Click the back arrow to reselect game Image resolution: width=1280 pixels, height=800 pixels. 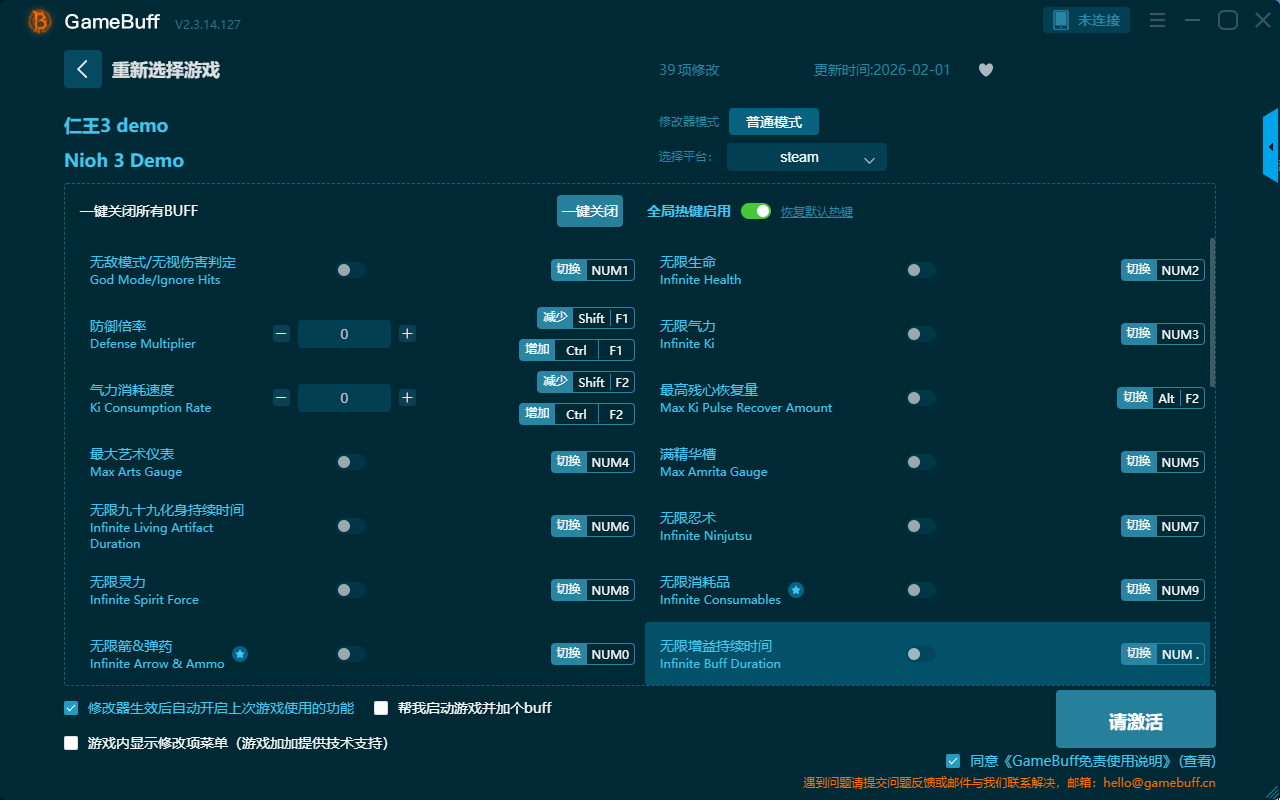coord(83,69)
